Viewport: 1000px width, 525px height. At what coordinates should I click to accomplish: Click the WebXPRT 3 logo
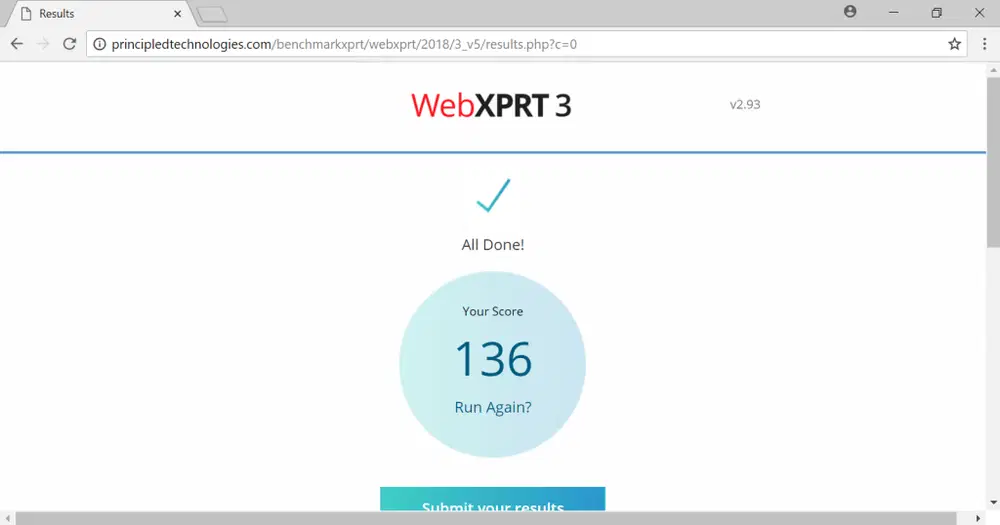click(491, 105)
